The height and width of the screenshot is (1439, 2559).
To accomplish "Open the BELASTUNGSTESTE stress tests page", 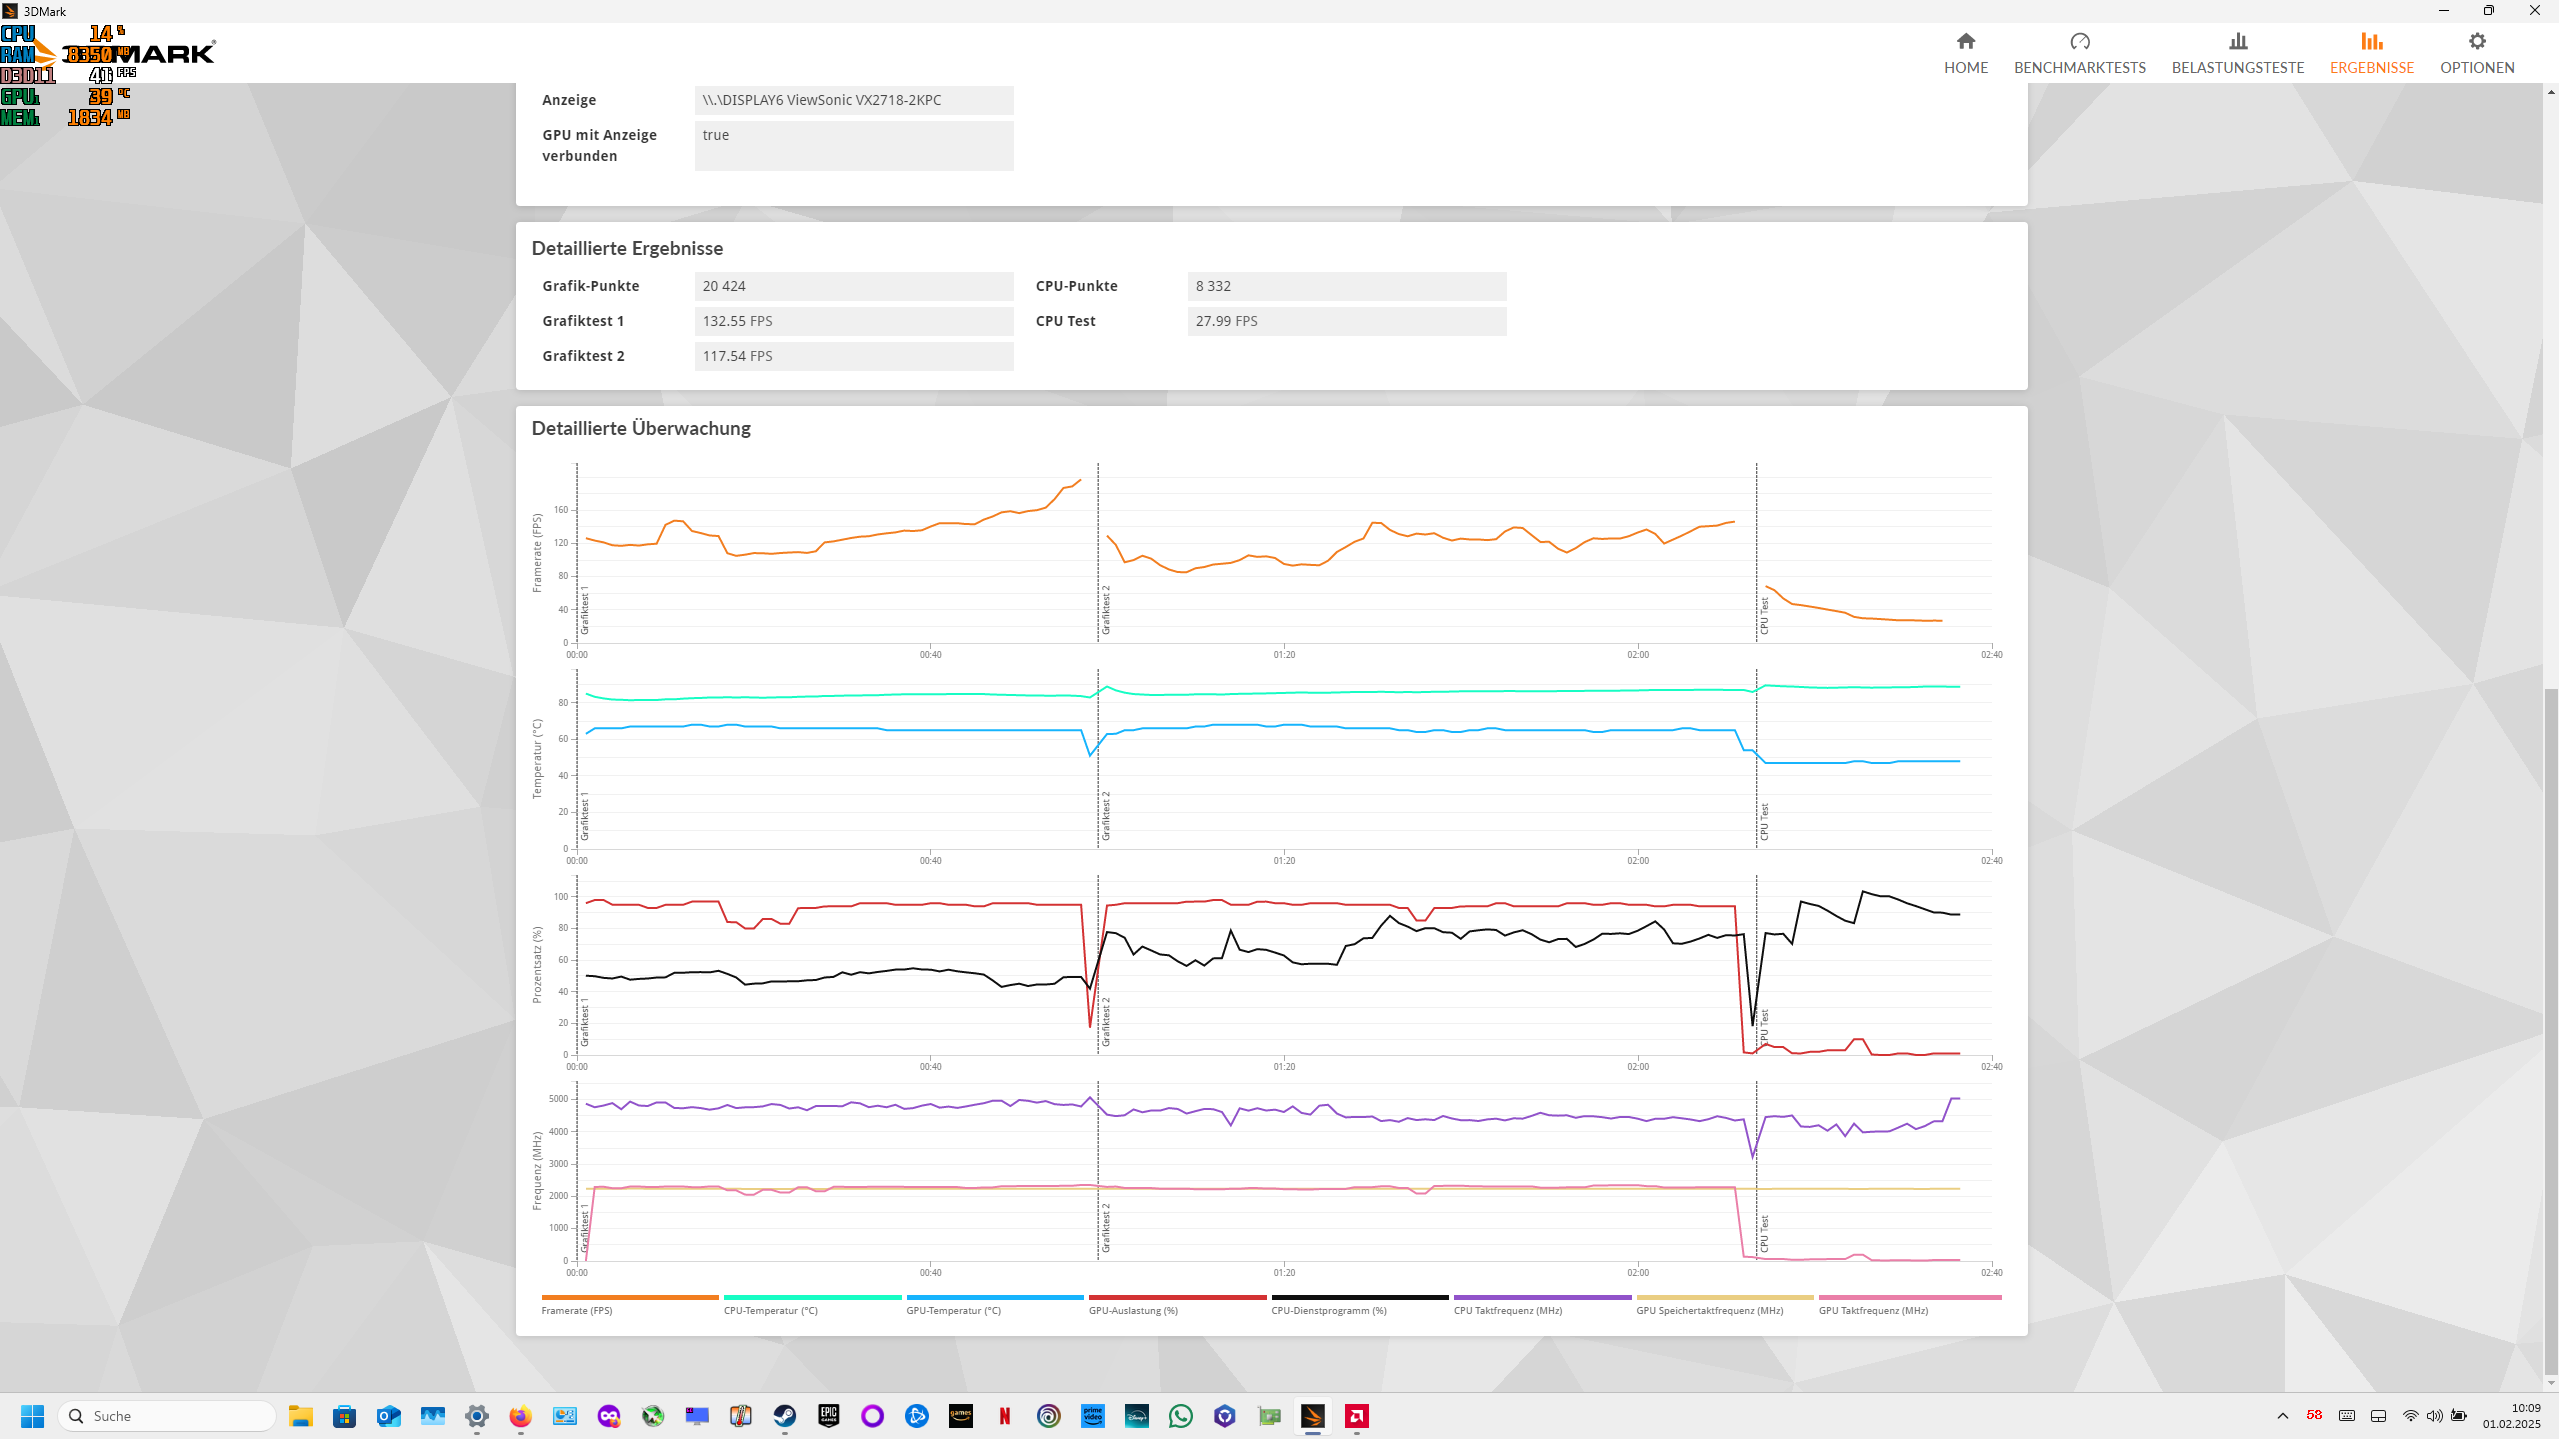I will tap(2237, 53).
